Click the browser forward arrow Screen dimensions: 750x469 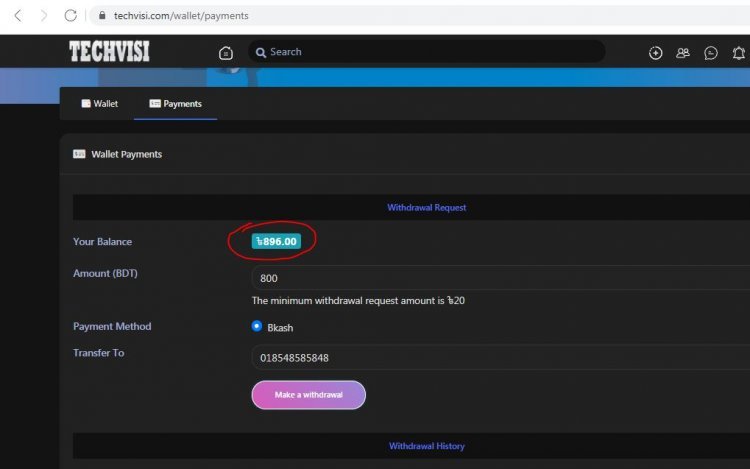point(43,16)
